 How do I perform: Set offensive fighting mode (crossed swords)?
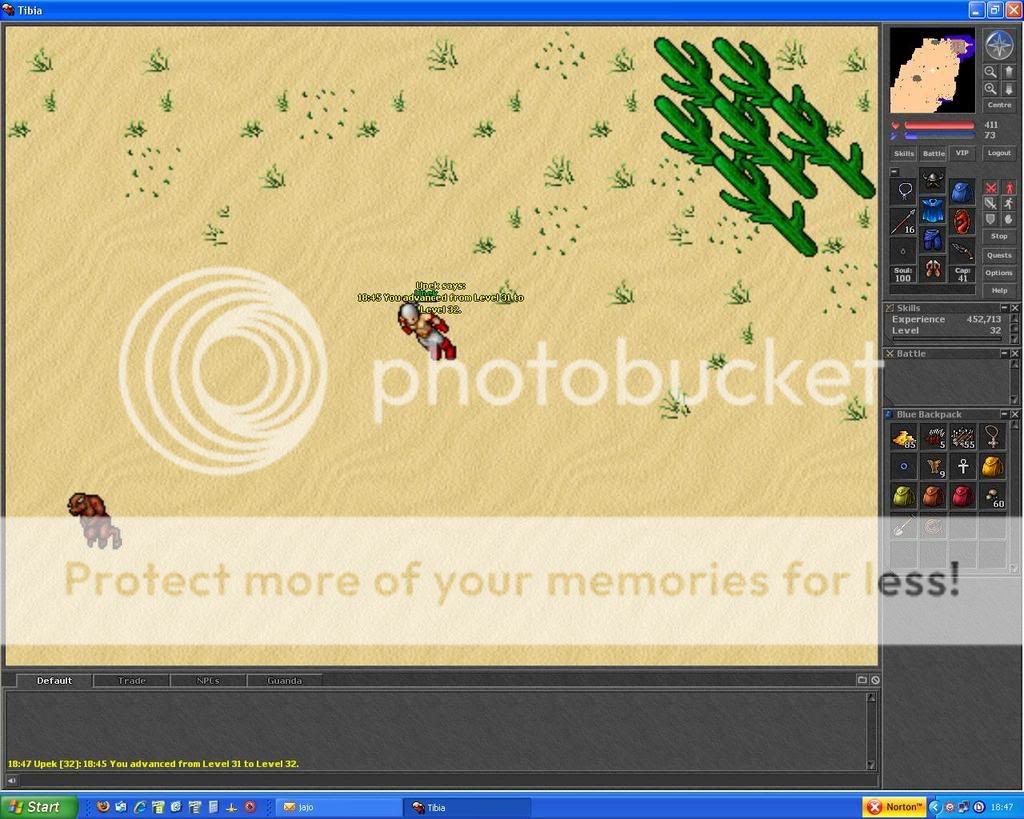coord(991,188)
